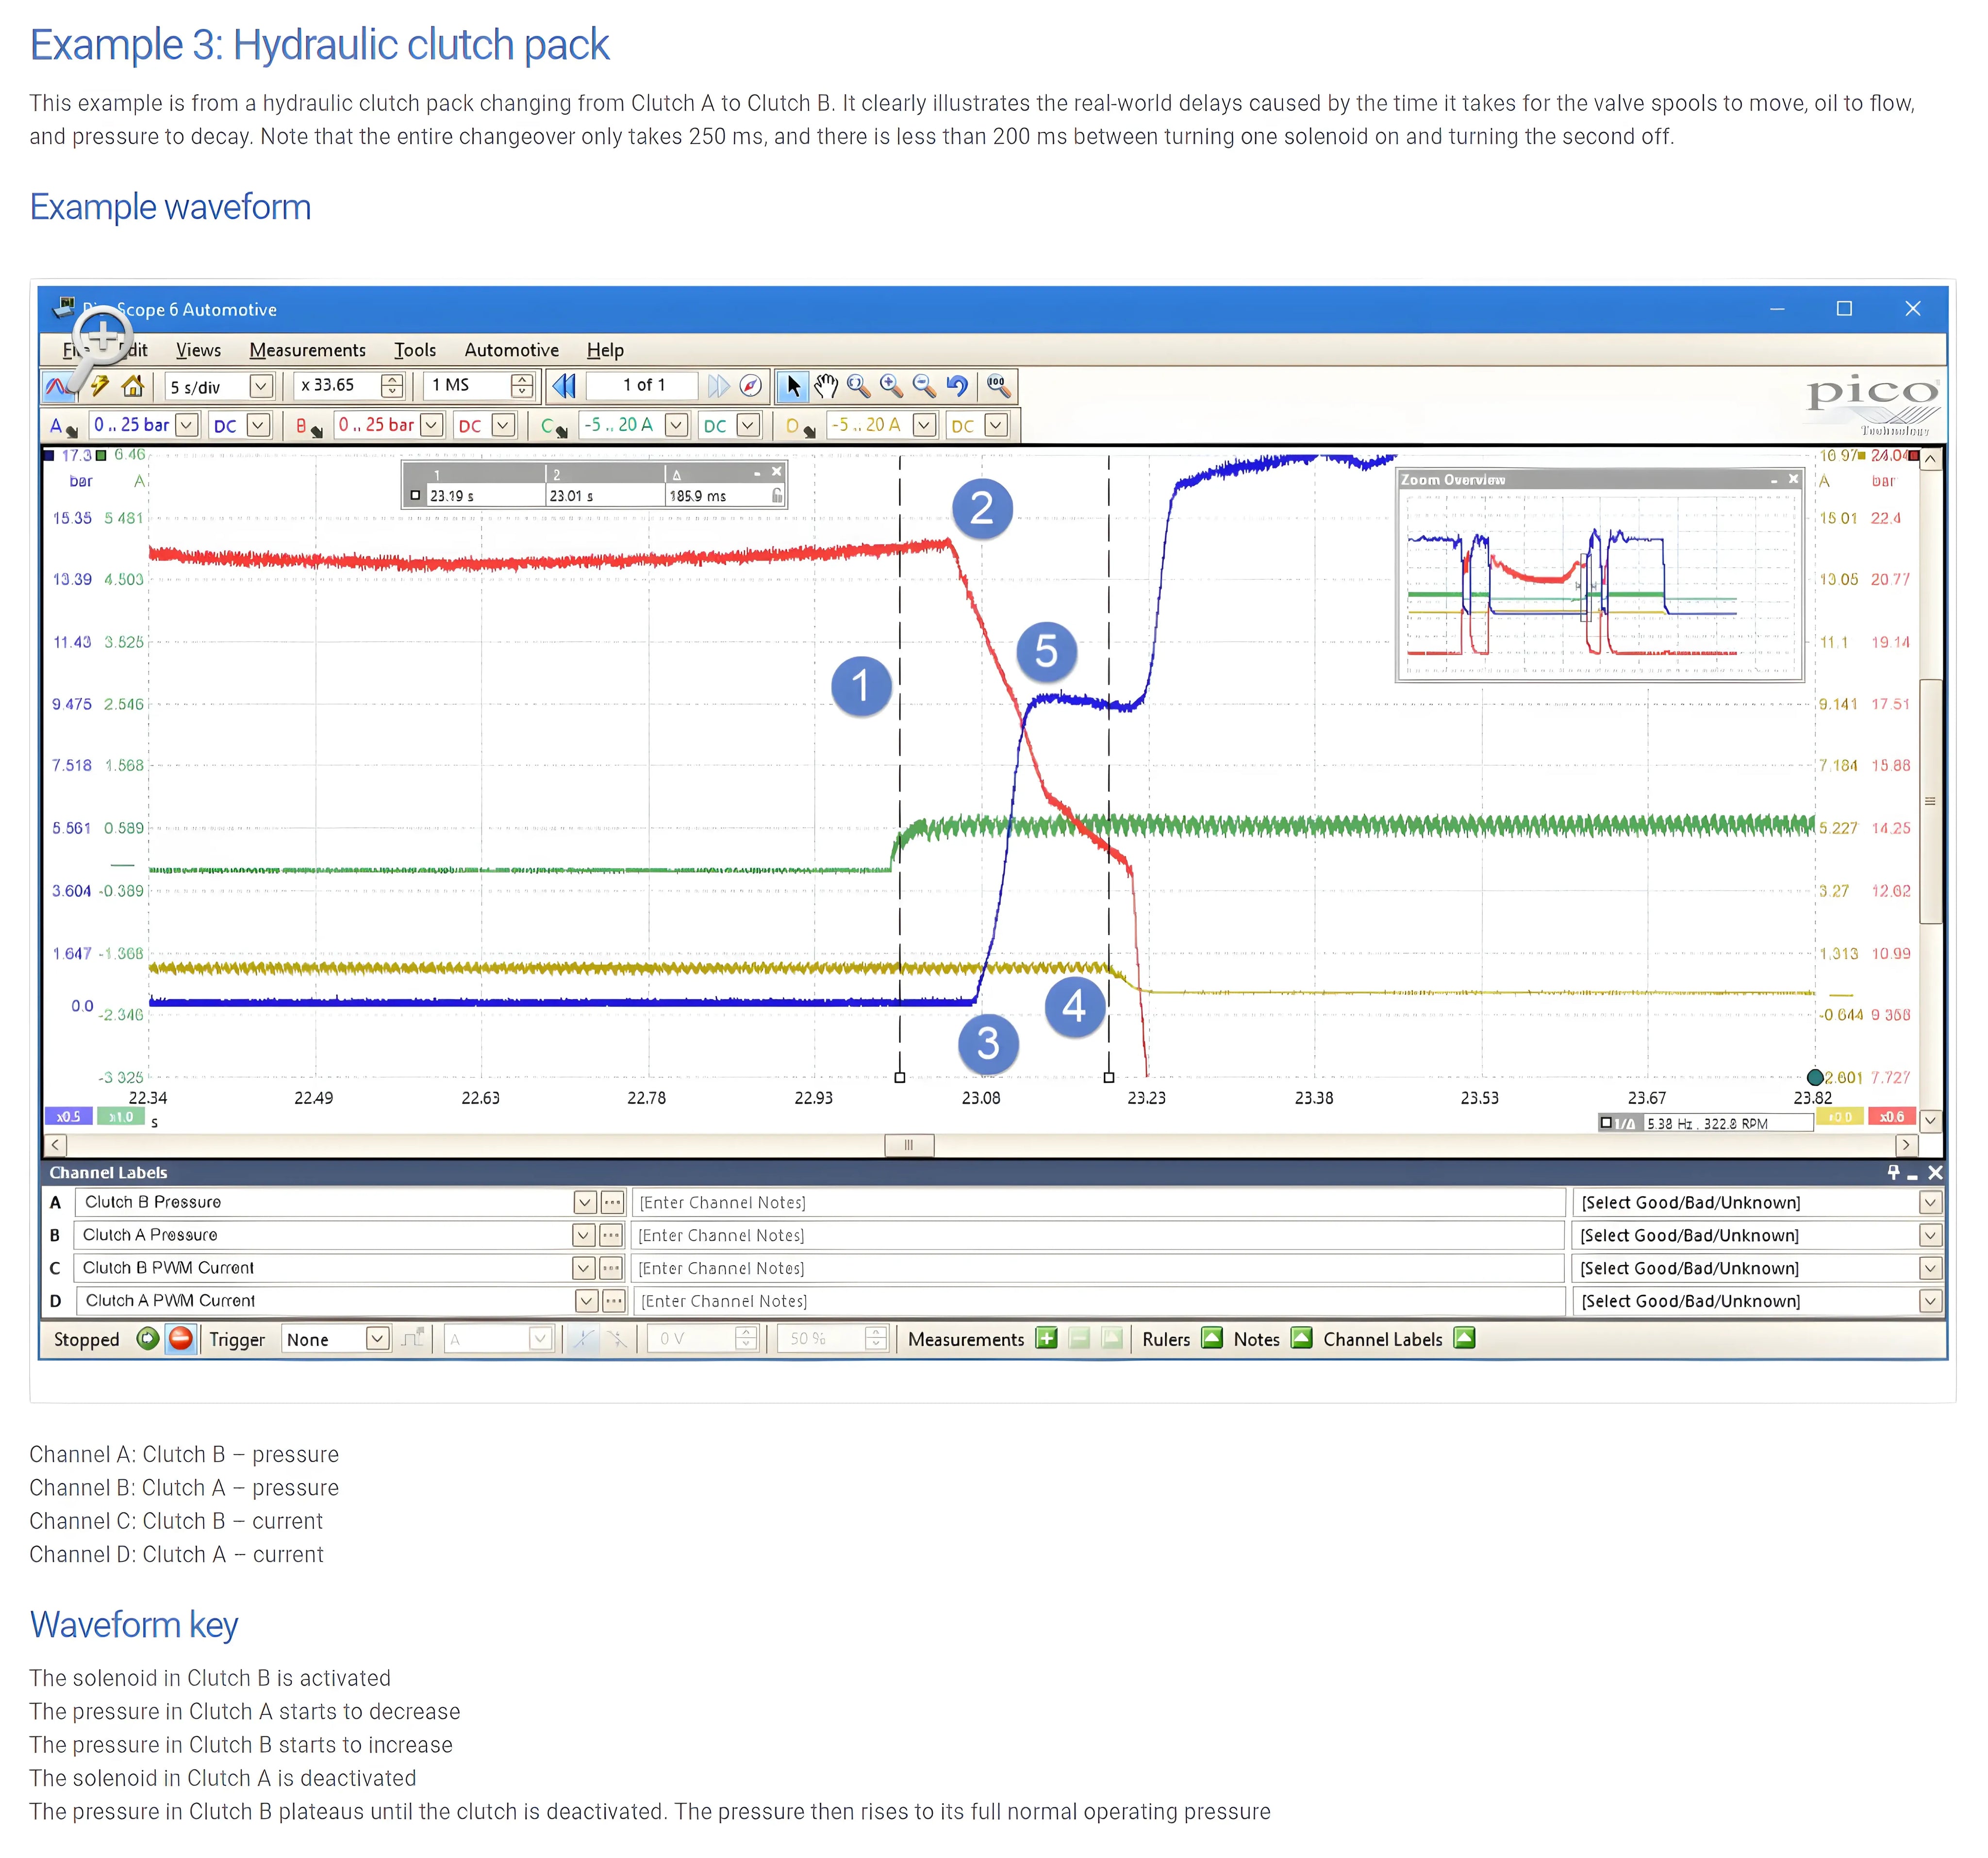Viewport: 1988px width, 1858px height.
Task: Toggle the ruler legend lock icon
Action: [776, 495]
